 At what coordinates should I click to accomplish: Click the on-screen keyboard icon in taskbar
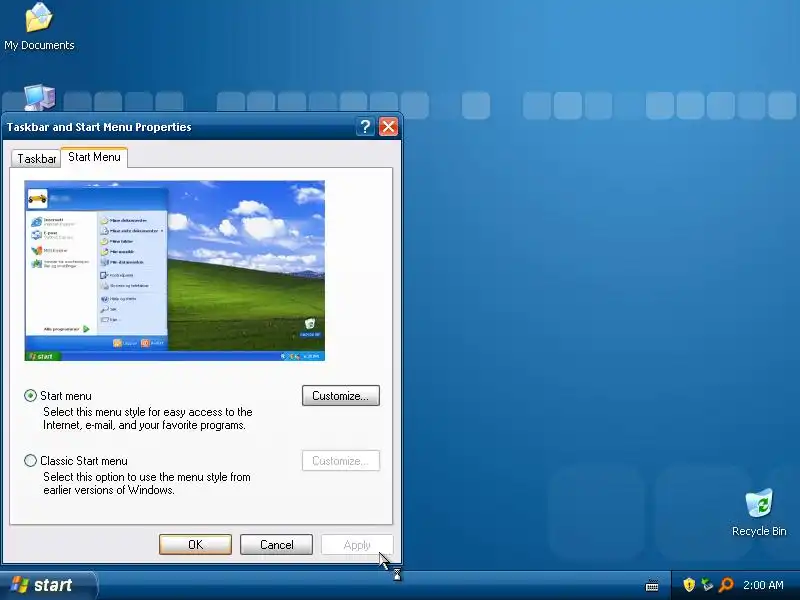652,585
